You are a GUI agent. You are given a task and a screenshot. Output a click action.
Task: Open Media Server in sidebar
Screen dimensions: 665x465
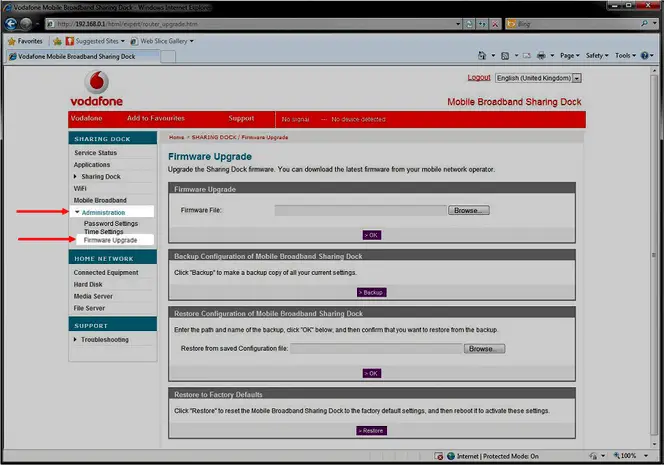pos(93,296)
